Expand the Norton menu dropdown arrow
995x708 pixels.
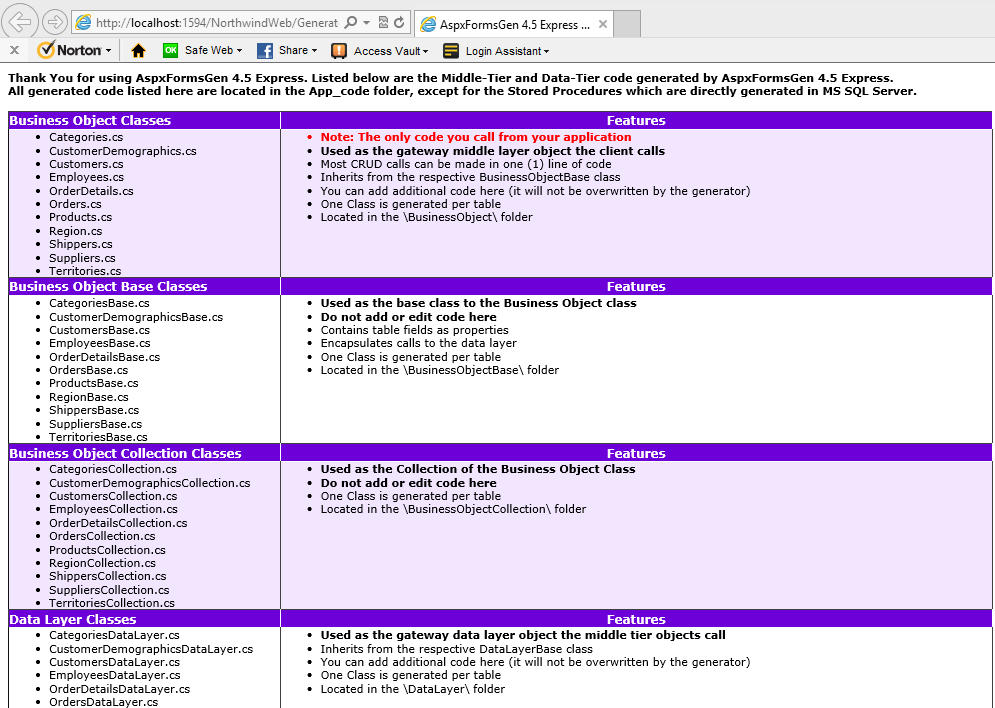109,51
